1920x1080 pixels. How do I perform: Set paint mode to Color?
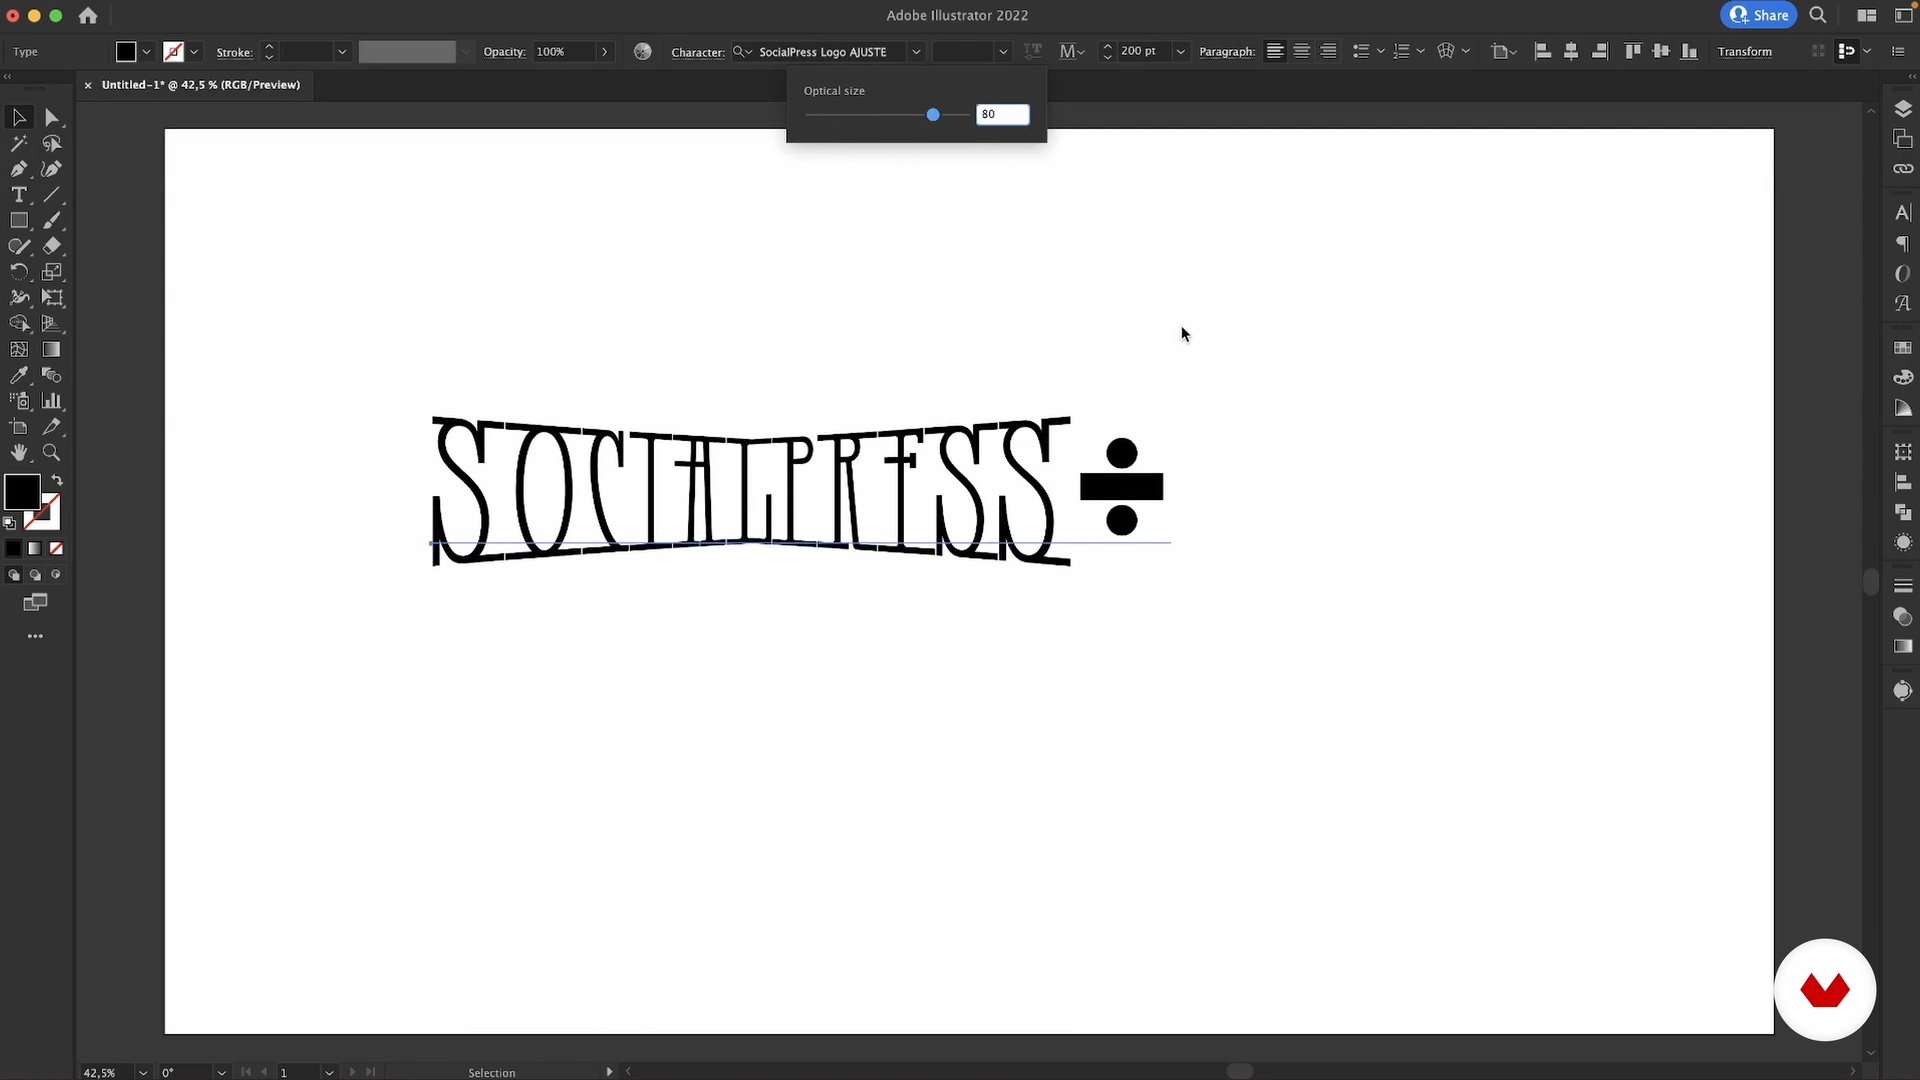click(x=13, y=549)
